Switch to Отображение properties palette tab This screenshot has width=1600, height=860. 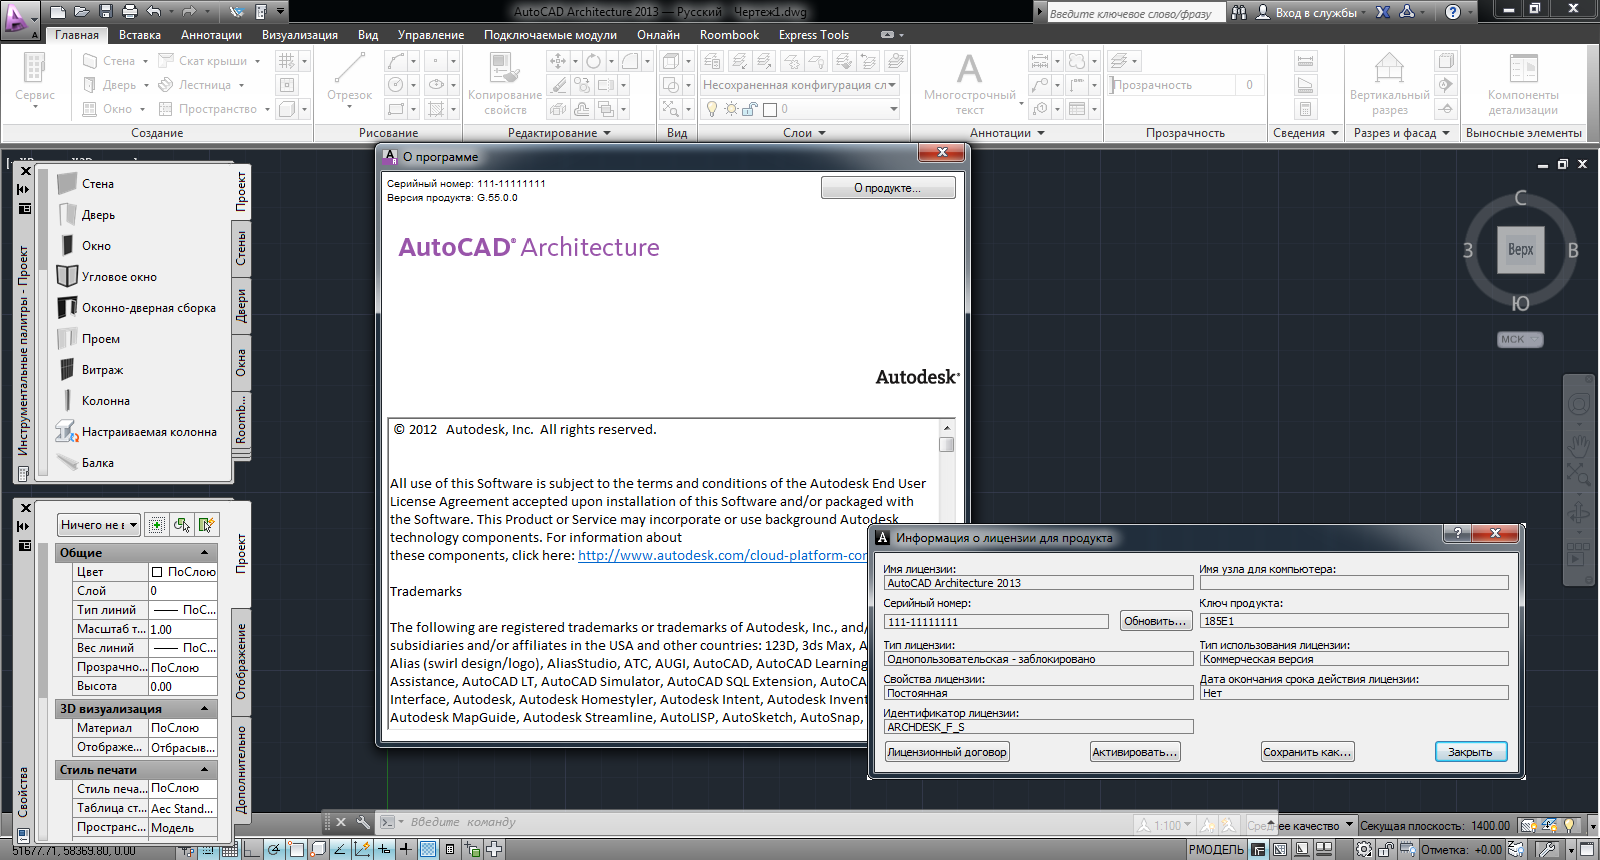(x=241, y=662)
